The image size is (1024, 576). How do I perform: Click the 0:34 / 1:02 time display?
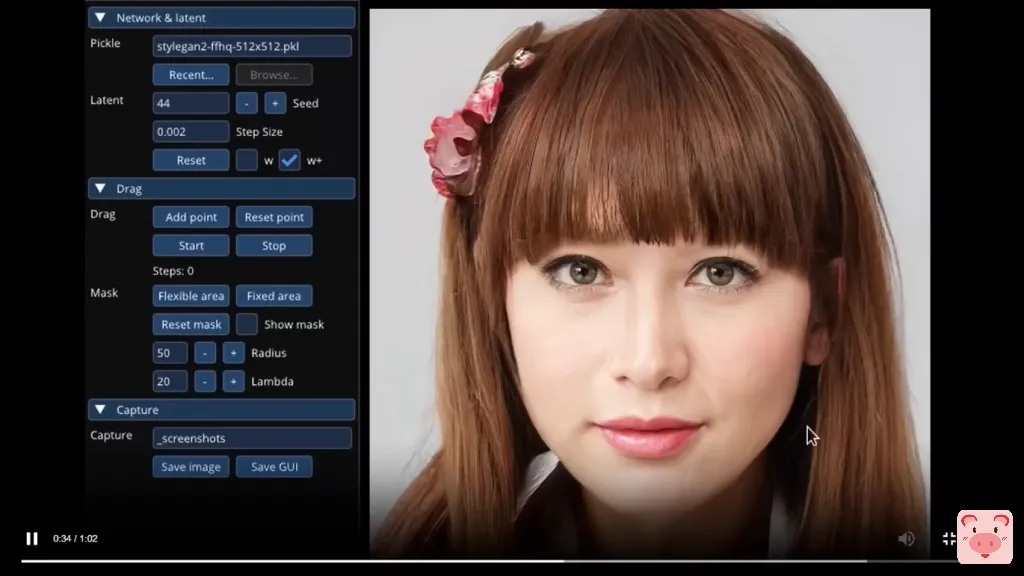point(75,539)
